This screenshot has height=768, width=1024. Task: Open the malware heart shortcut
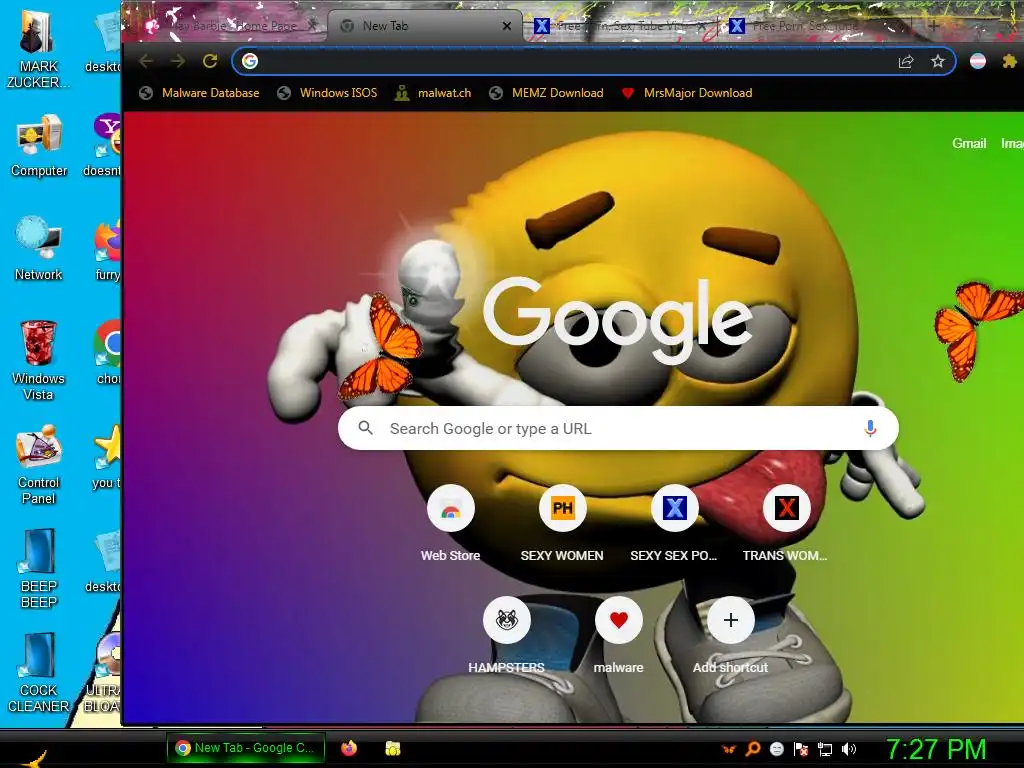tap(618, 636)
